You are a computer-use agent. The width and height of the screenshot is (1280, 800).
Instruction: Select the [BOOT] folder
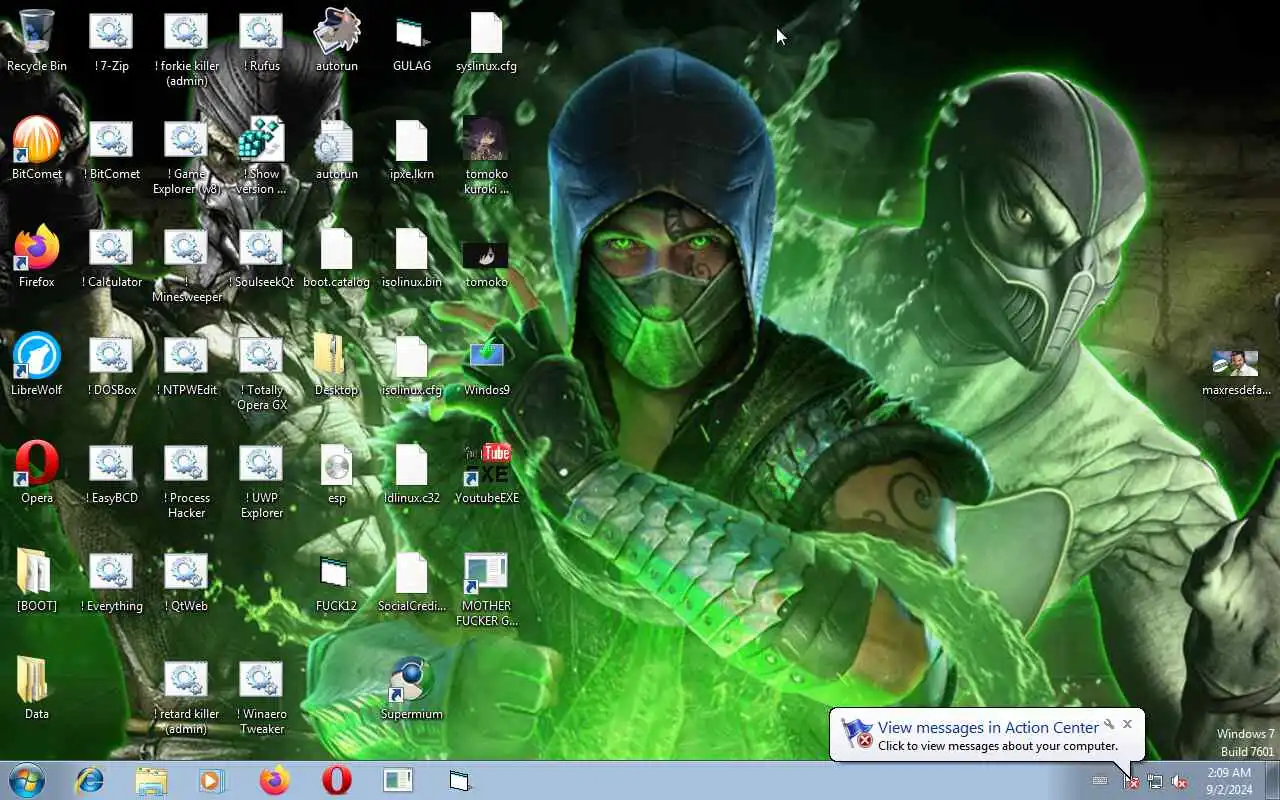point(37,581)
